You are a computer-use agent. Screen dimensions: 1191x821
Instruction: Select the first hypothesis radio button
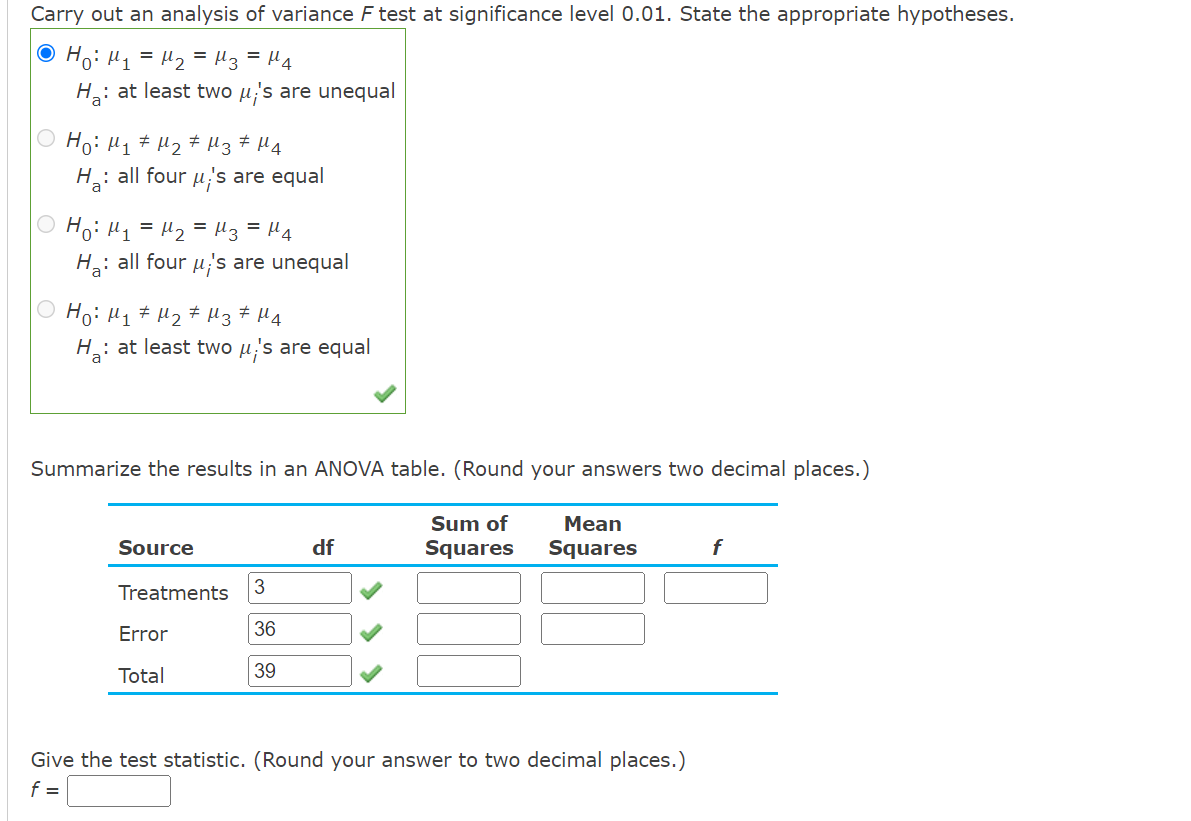(44, 56)
